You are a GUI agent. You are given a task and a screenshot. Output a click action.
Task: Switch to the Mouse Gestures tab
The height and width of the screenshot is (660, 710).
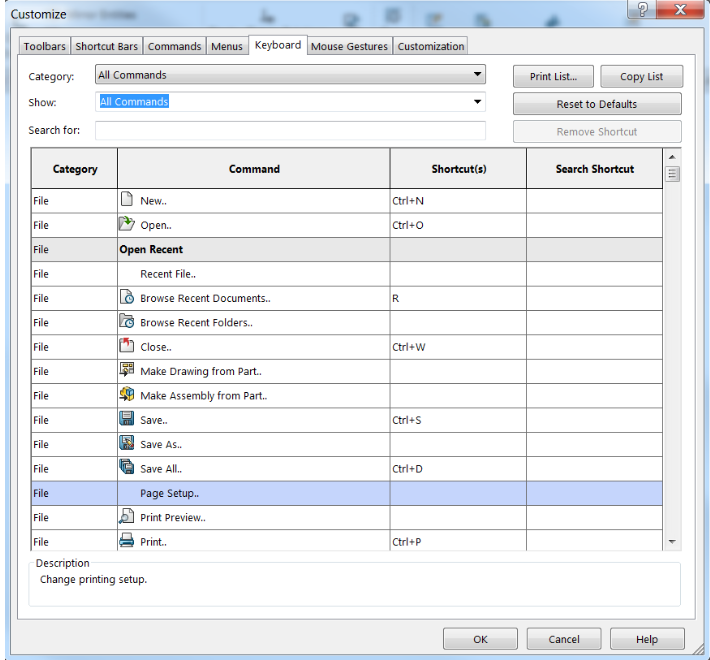point(349,46)
